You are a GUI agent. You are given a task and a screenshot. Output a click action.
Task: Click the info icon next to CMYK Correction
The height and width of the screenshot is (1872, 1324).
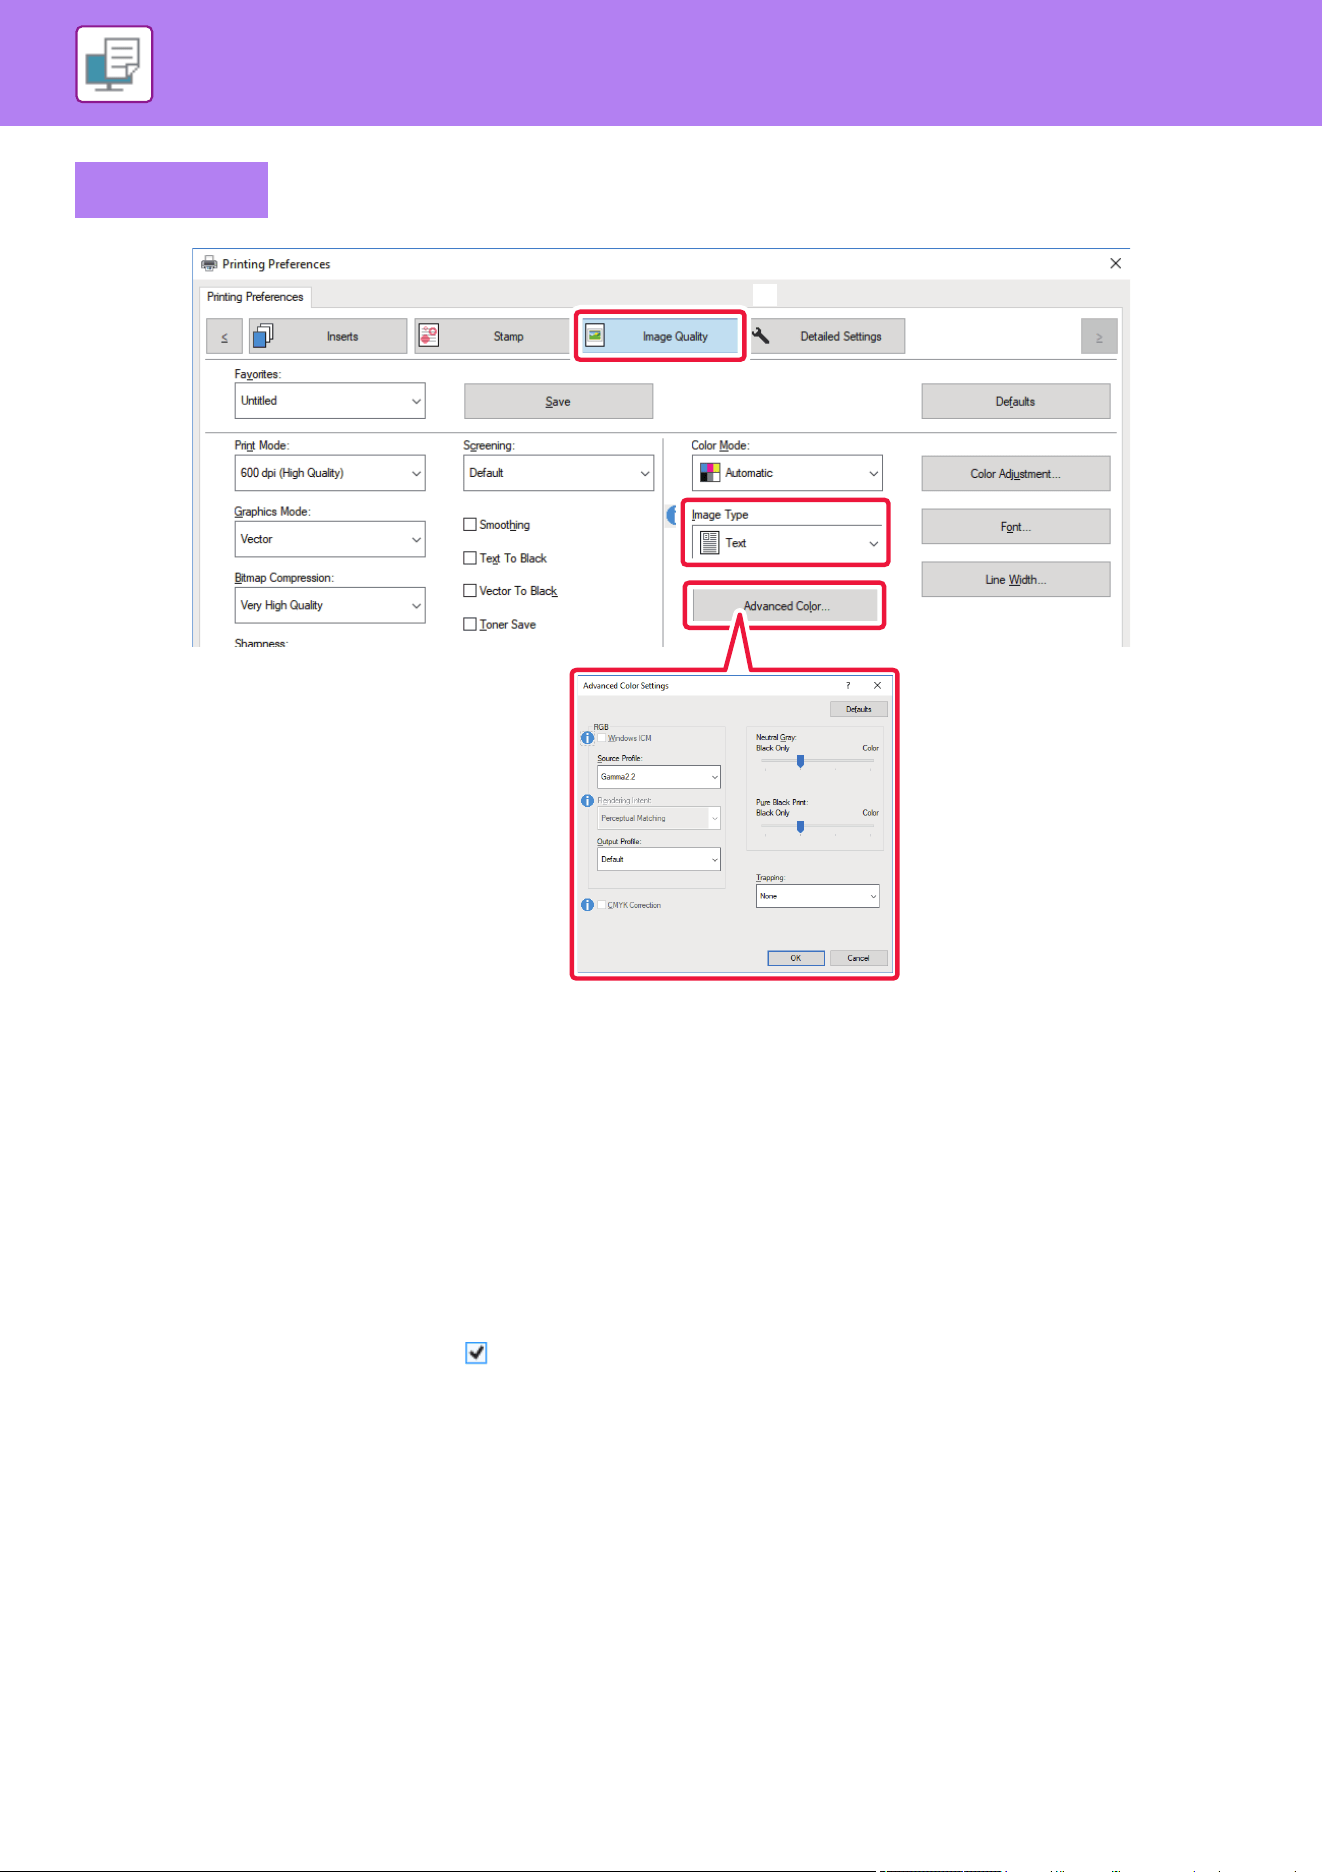[x=587, y=905]
